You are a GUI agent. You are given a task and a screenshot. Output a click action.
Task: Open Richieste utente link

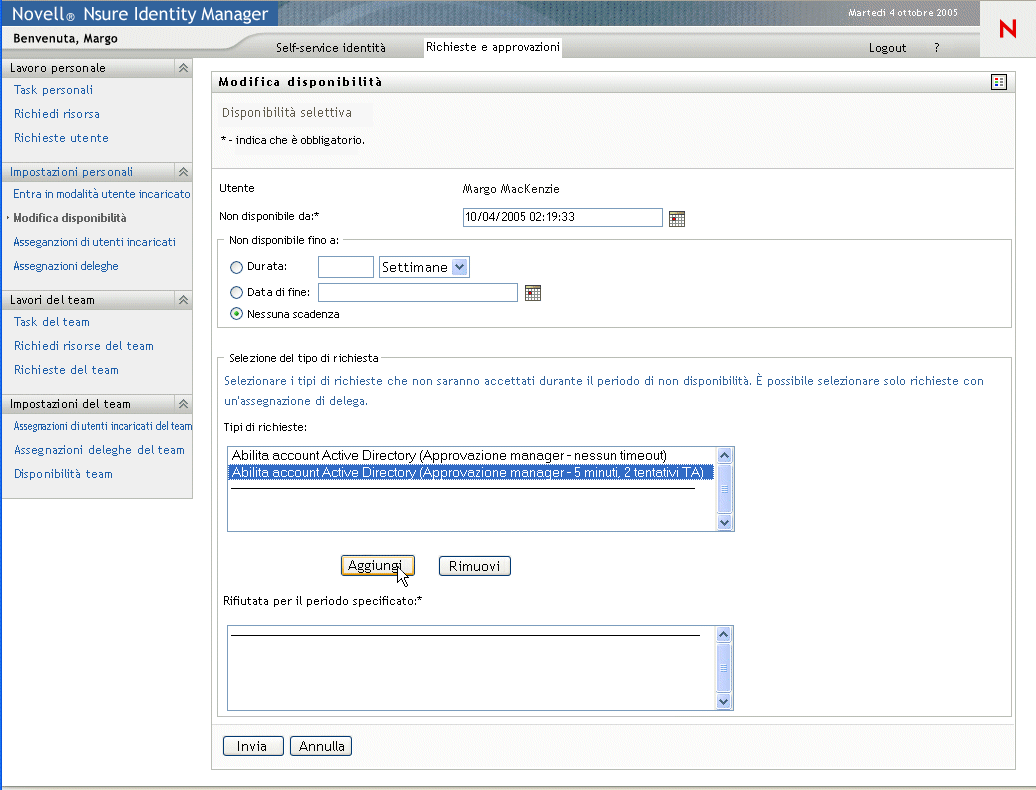click(x=61, y=137)
